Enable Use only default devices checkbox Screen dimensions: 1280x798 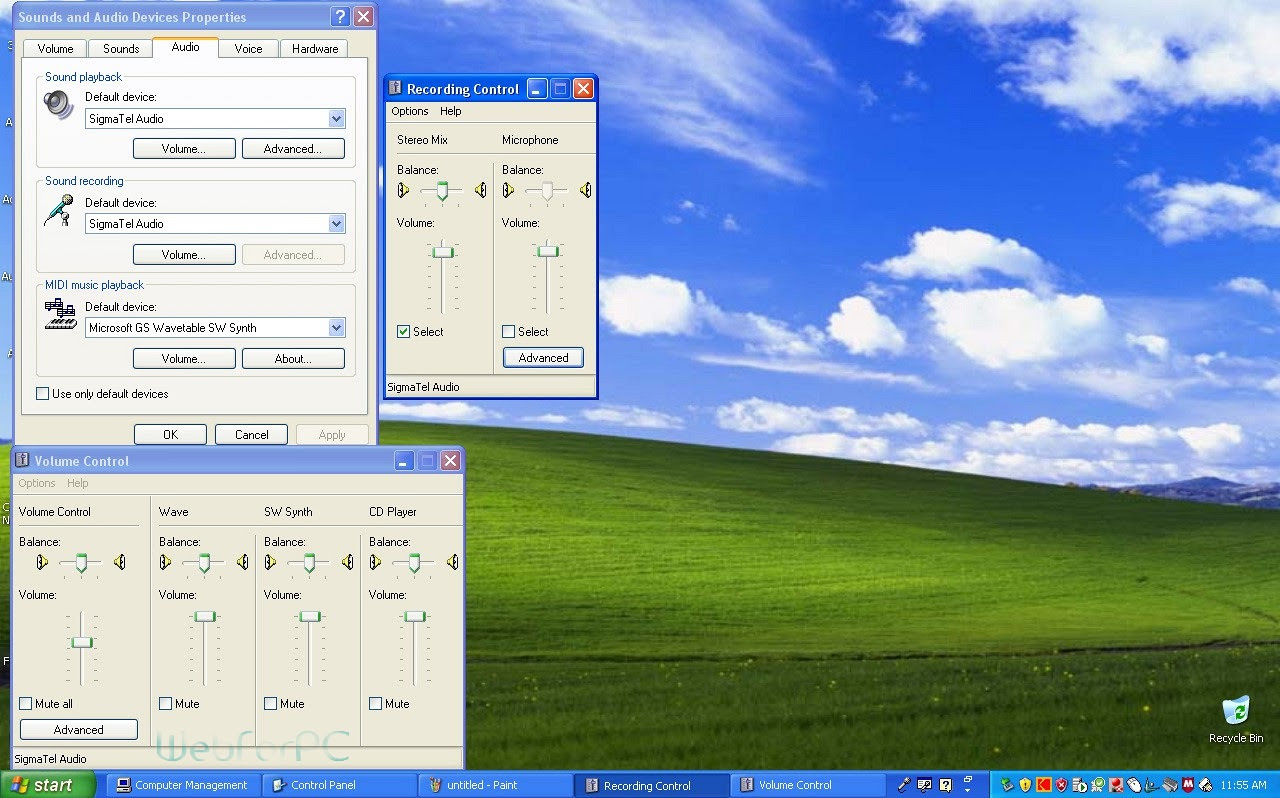[42, 394]
